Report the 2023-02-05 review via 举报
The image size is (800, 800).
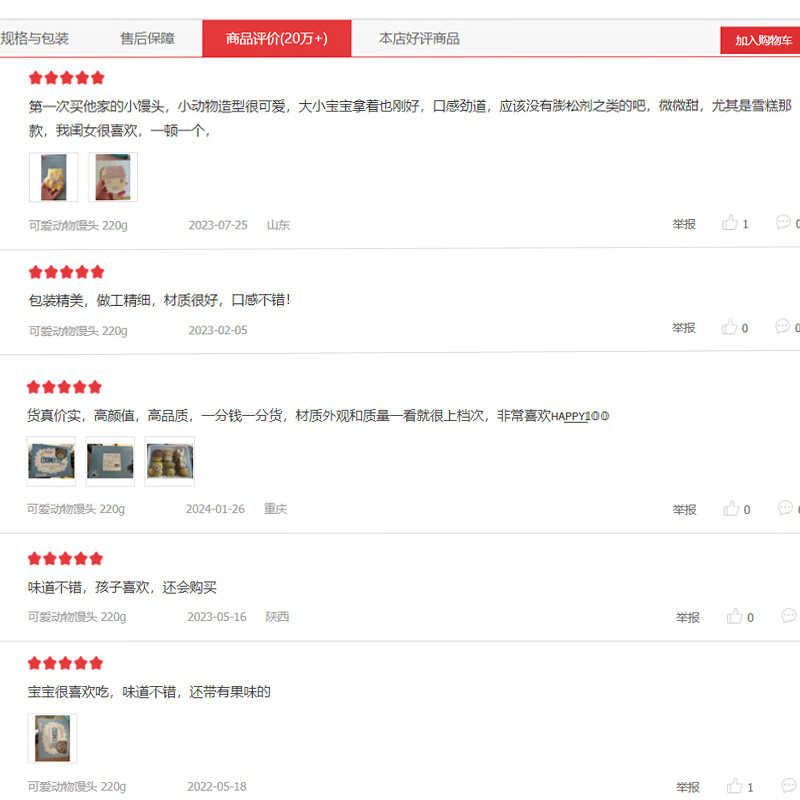click(x=684, y=328)
